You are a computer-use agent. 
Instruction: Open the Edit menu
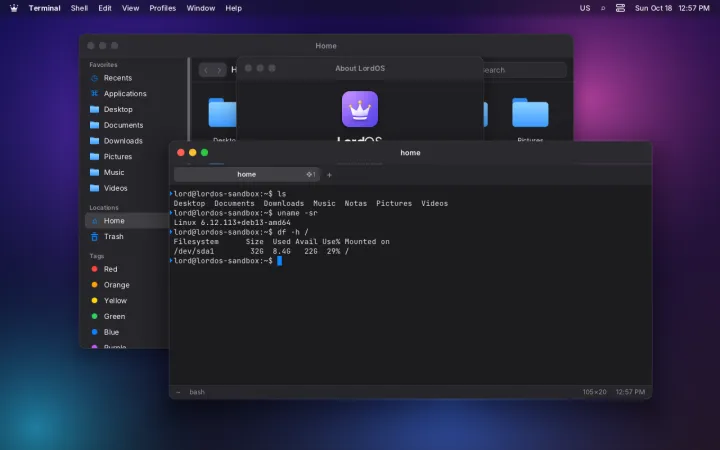pyautogui.click(x=105, y=8)
